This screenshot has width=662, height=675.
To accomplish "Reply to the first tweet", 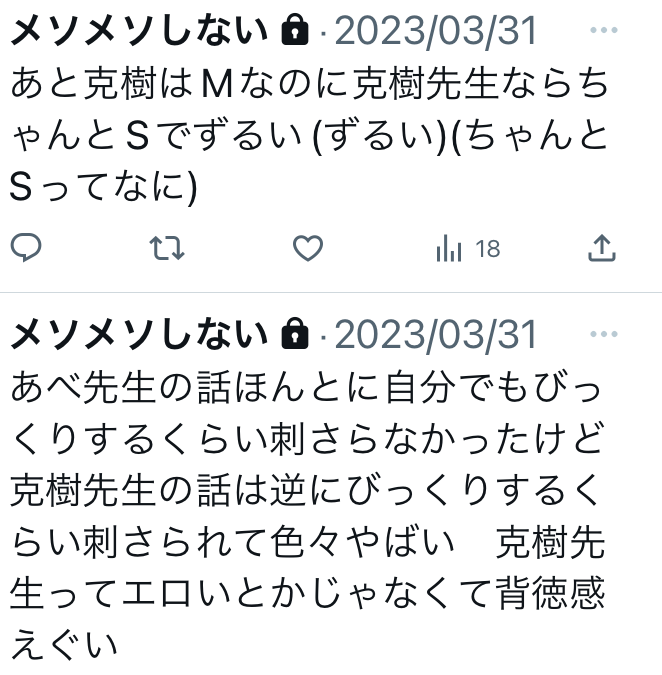I will [26, 248].
